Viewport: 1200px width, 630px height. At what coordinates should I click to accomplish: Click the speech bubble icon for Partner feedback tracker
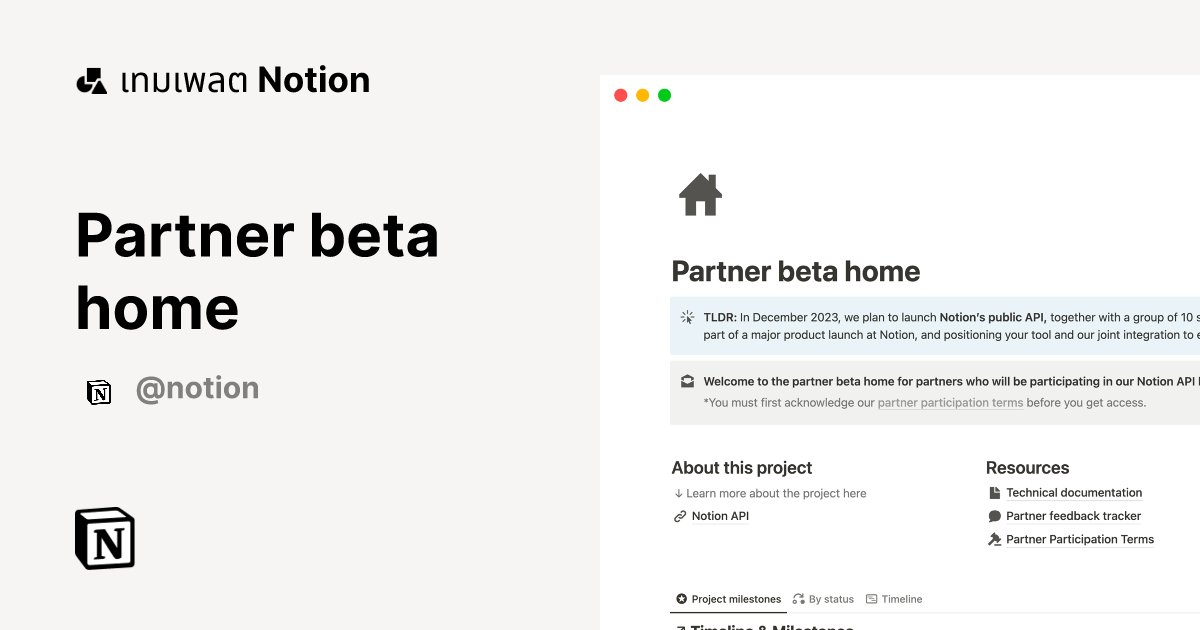pyautogui.click(x=994, y=515)
